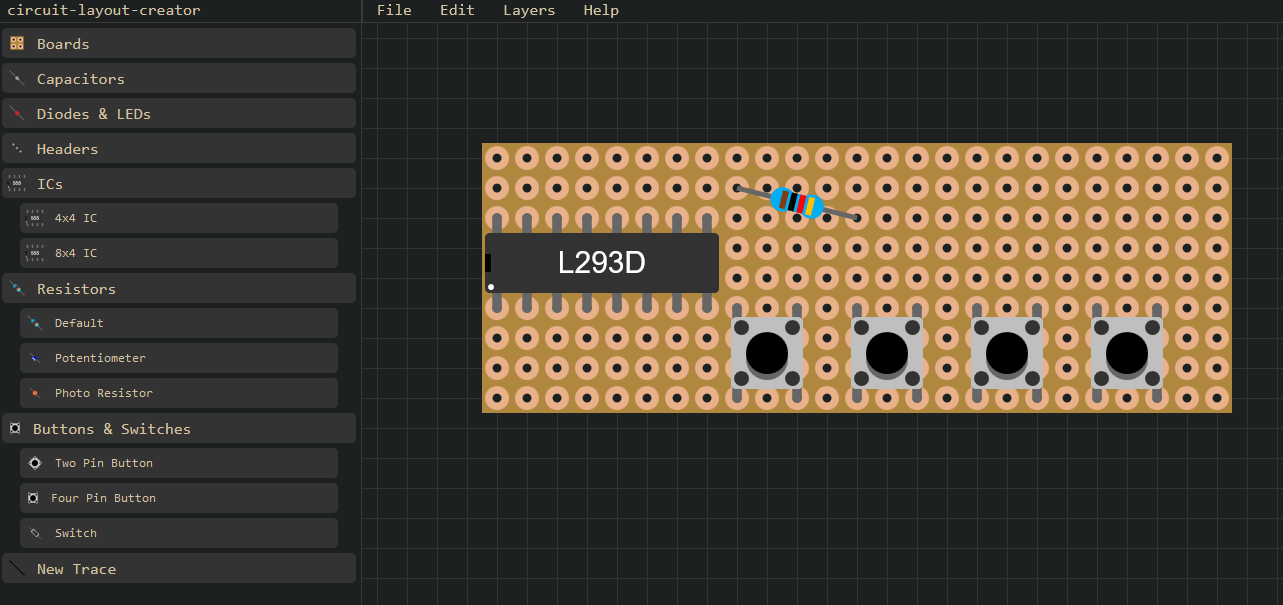The height and width of the screenshot is (605, 1283).
Task: Open the Layers menu
Action: [x=529, y=10]
